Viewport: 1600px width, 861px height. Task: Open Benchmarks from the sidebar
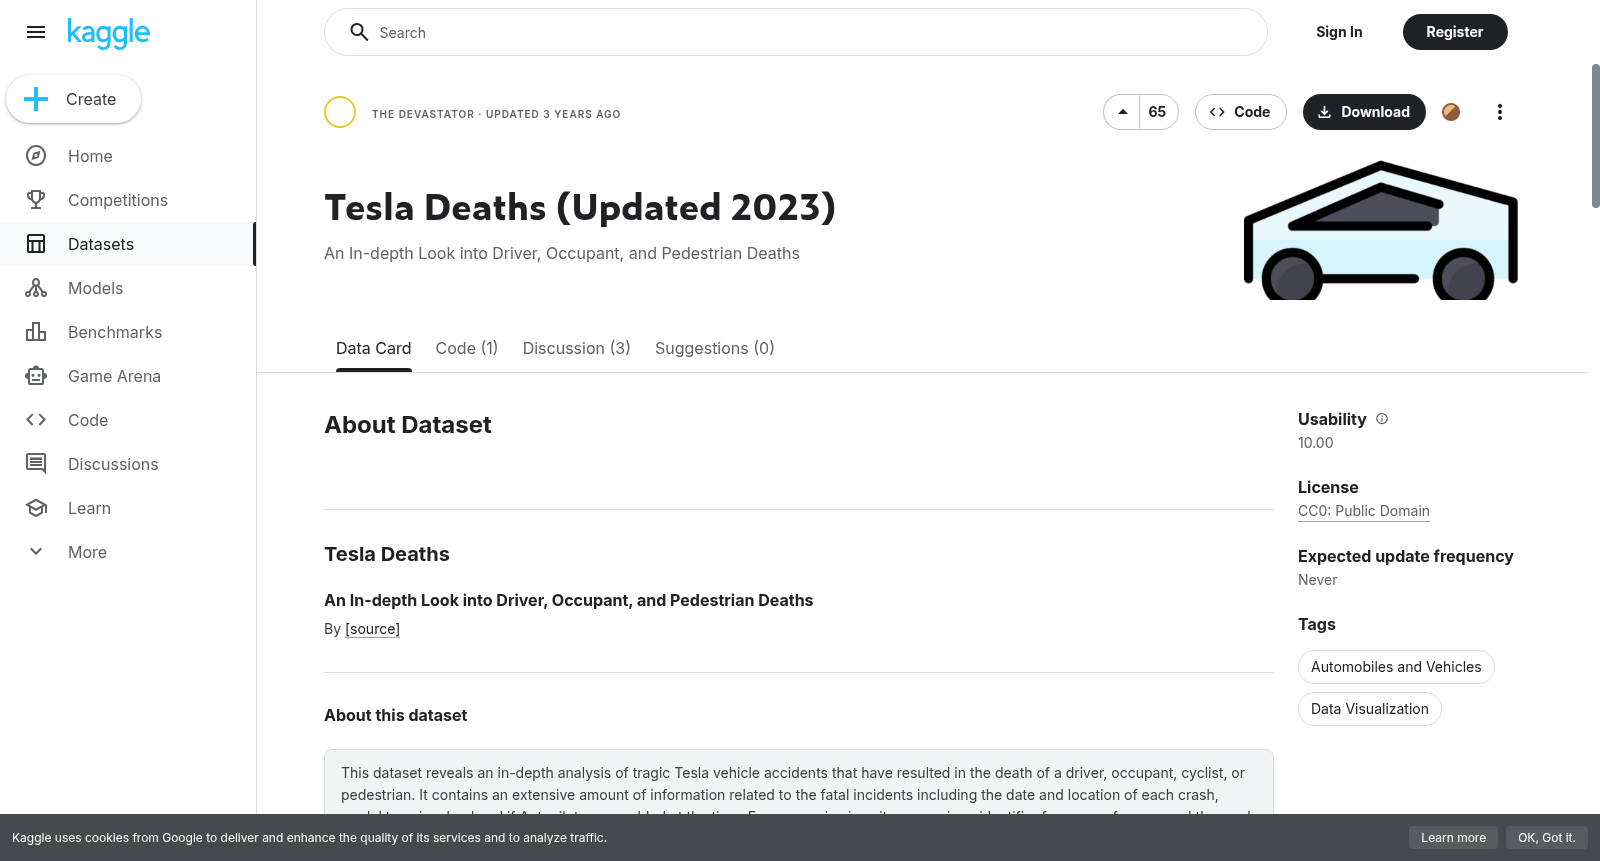(128, 332)
